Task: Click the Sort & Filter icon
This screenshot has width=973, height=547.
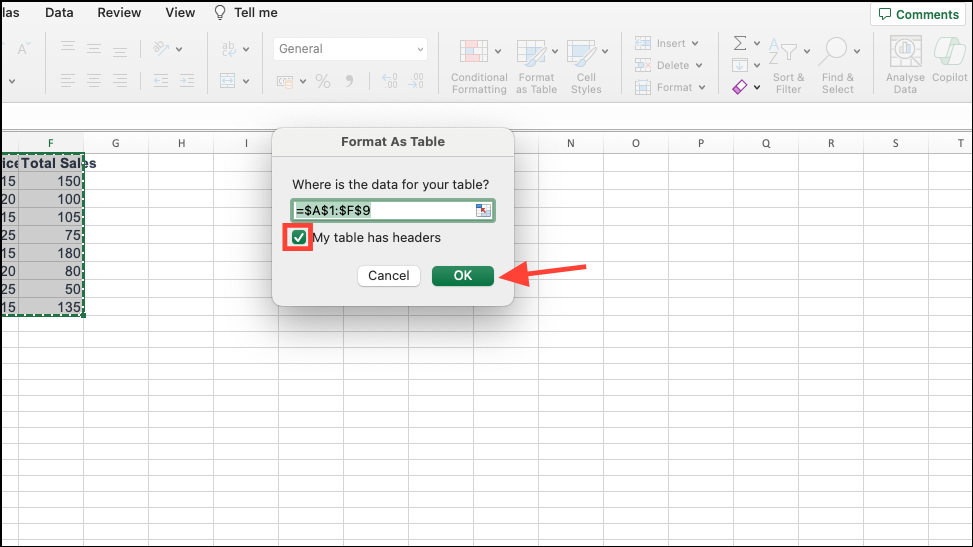Action: pos(783,52)
